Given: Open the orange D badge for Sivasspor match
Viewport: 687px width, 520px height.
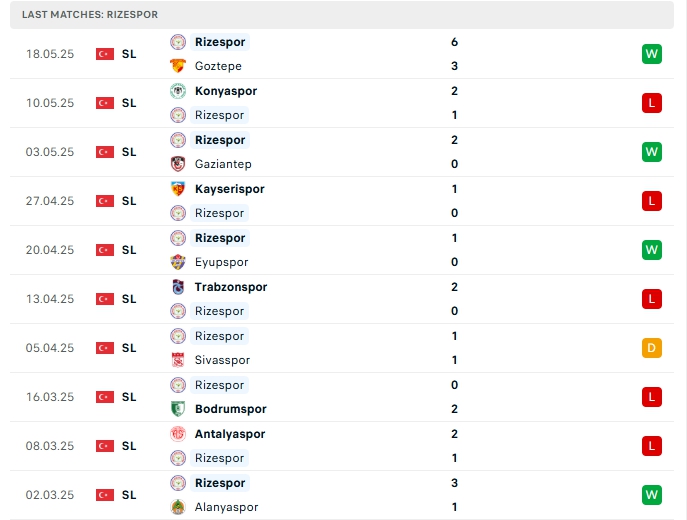Looking at the screenshot, I should point(652,348).
